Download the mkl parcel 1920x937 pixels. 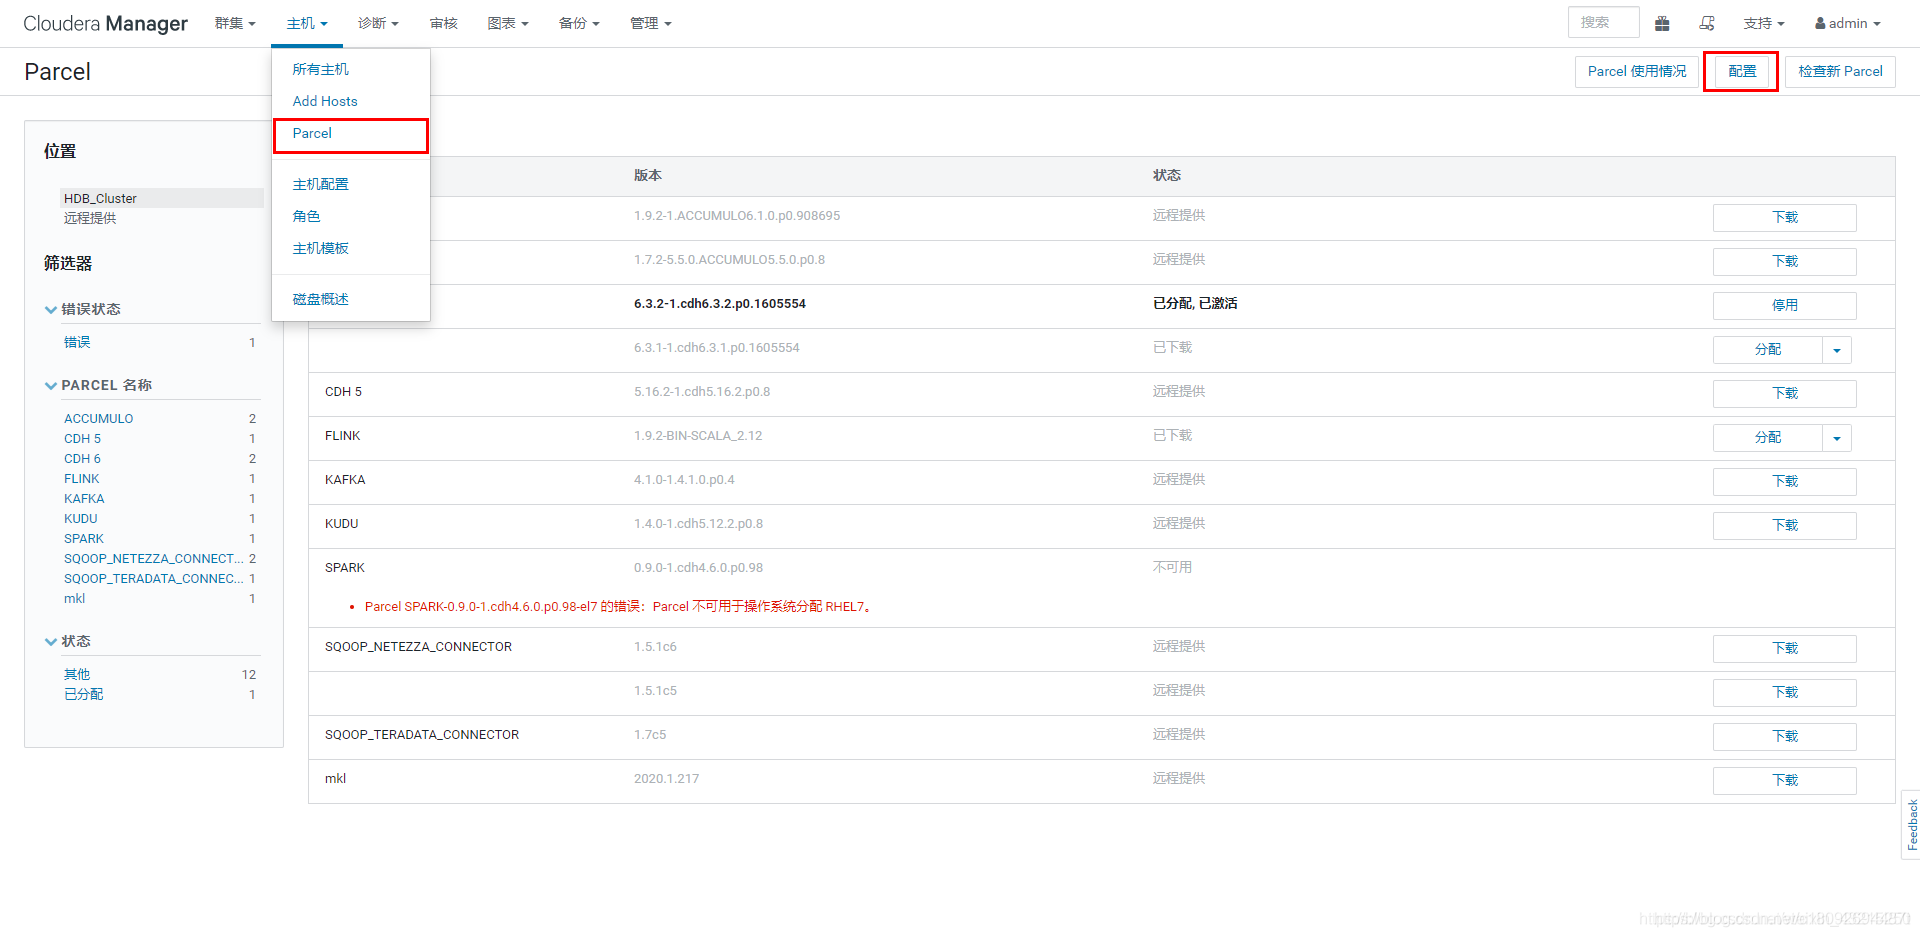(1784, 781)
